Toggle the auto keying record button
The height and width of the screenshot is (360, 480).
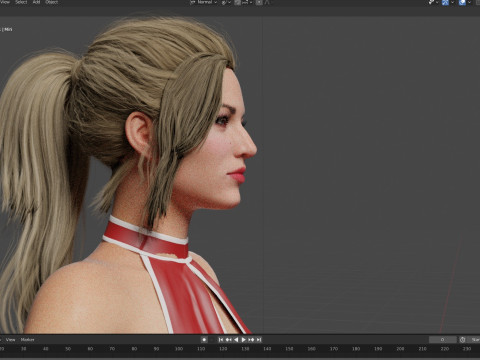tap(204, 340)
